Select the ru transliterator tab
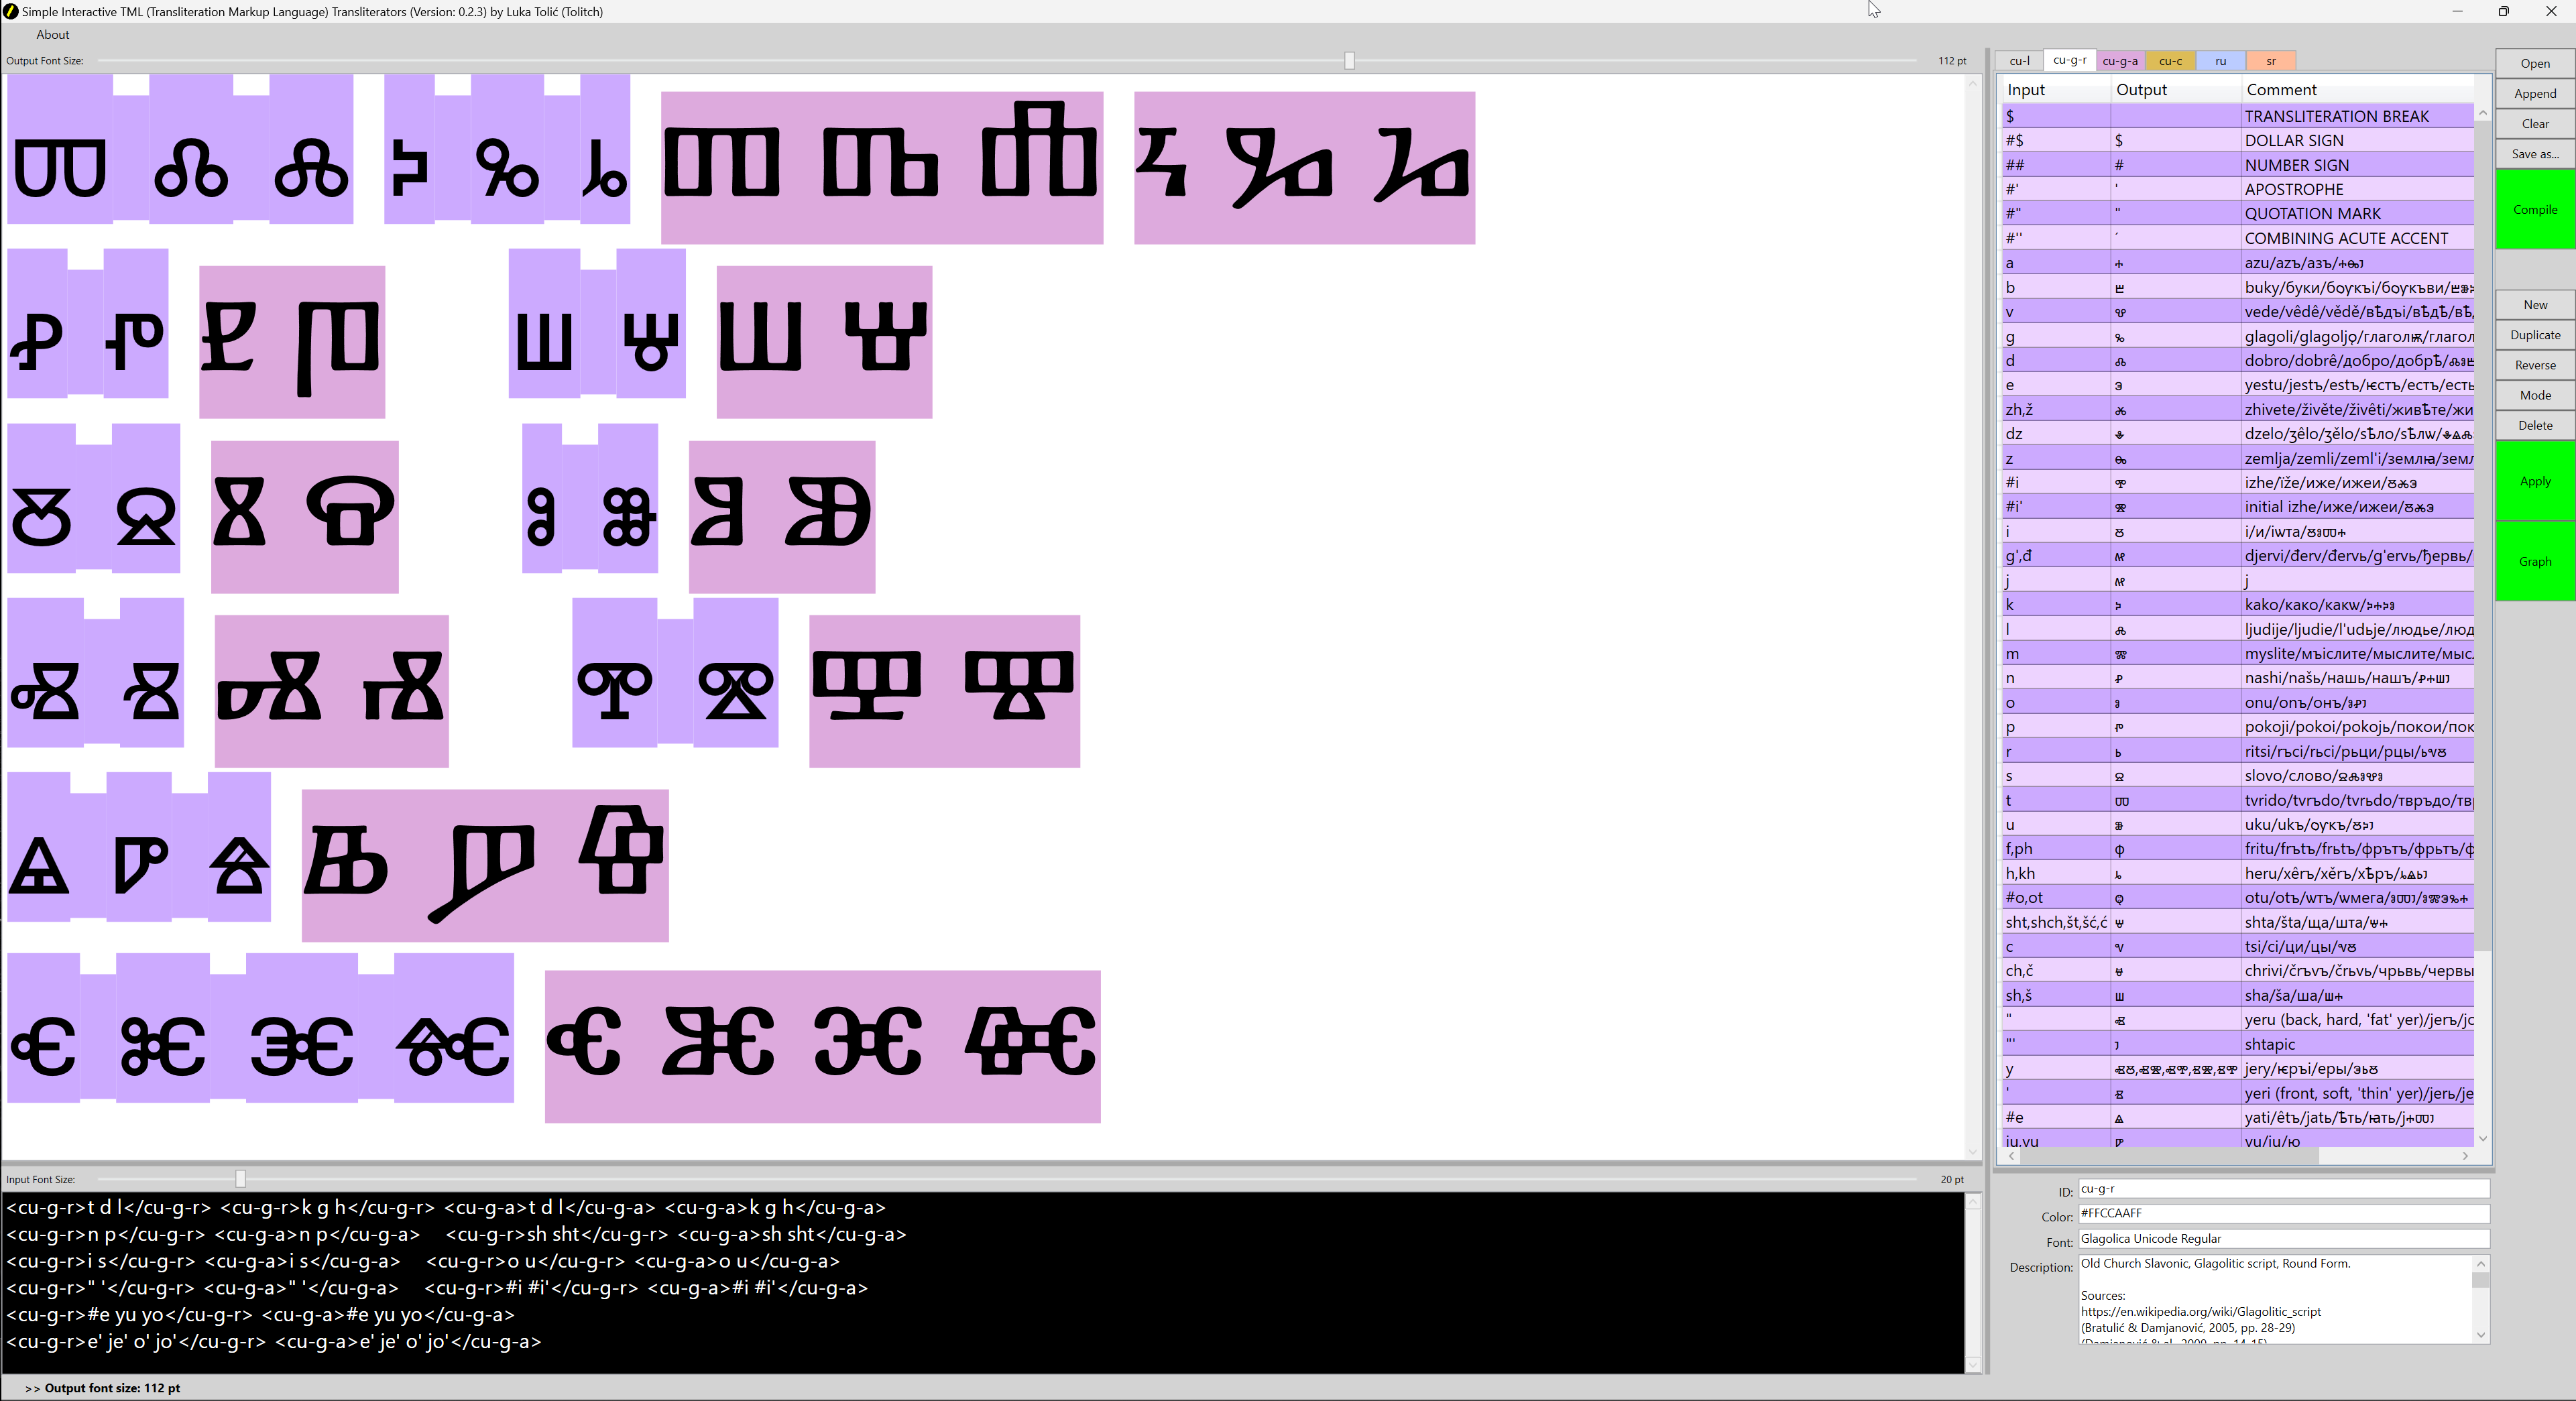2576x1401 pixels. 2220,61
